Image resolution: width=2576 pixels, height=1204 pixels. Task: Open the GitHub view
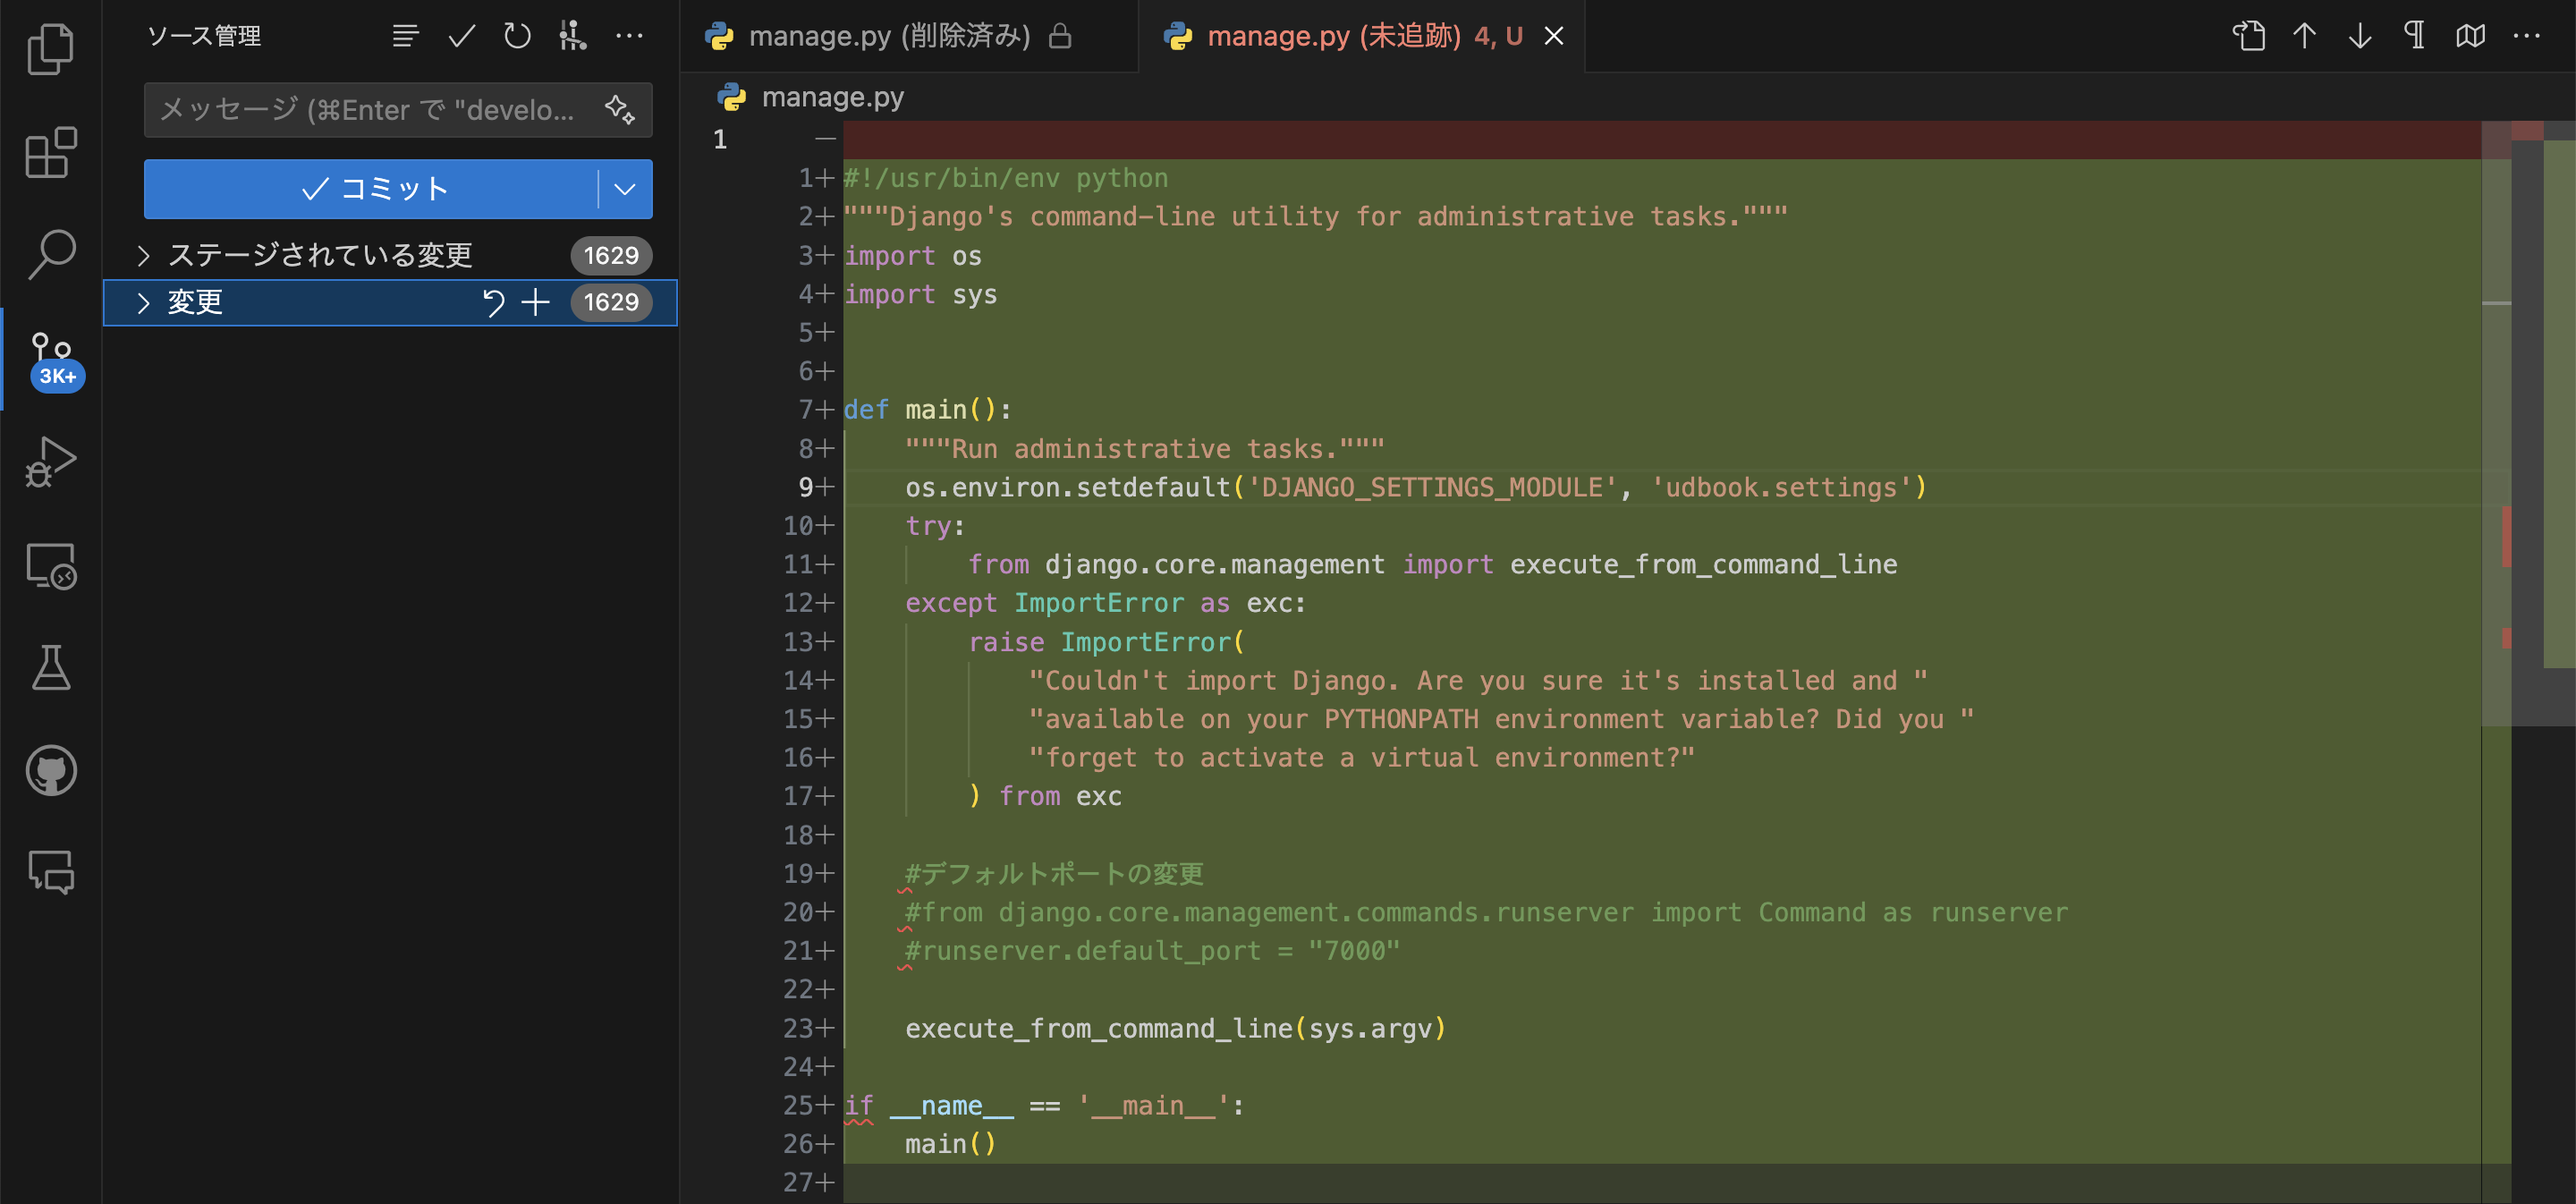pyautogui.click(x=50, y=770)
